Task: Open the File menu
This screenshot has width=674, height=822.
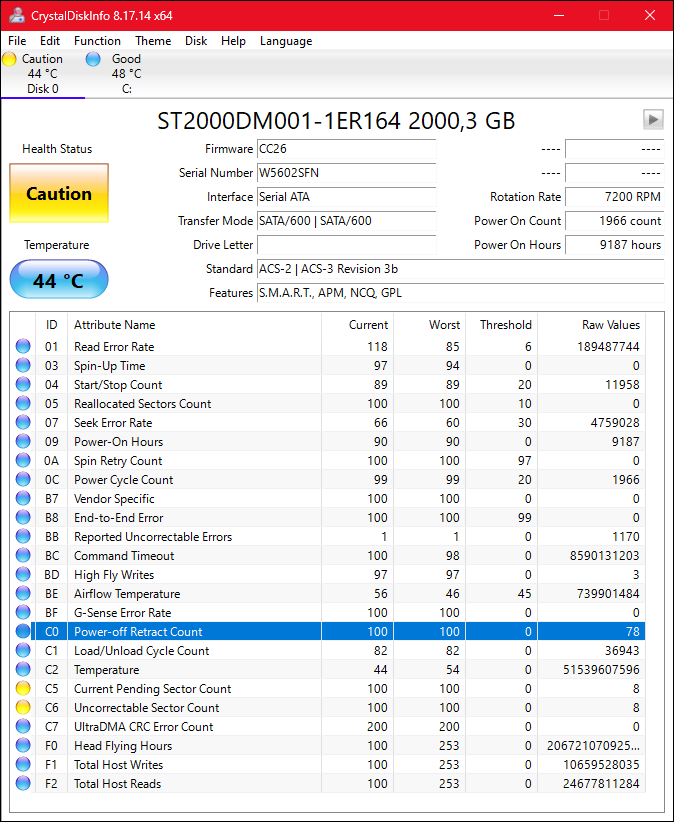Action: [17, 41]
